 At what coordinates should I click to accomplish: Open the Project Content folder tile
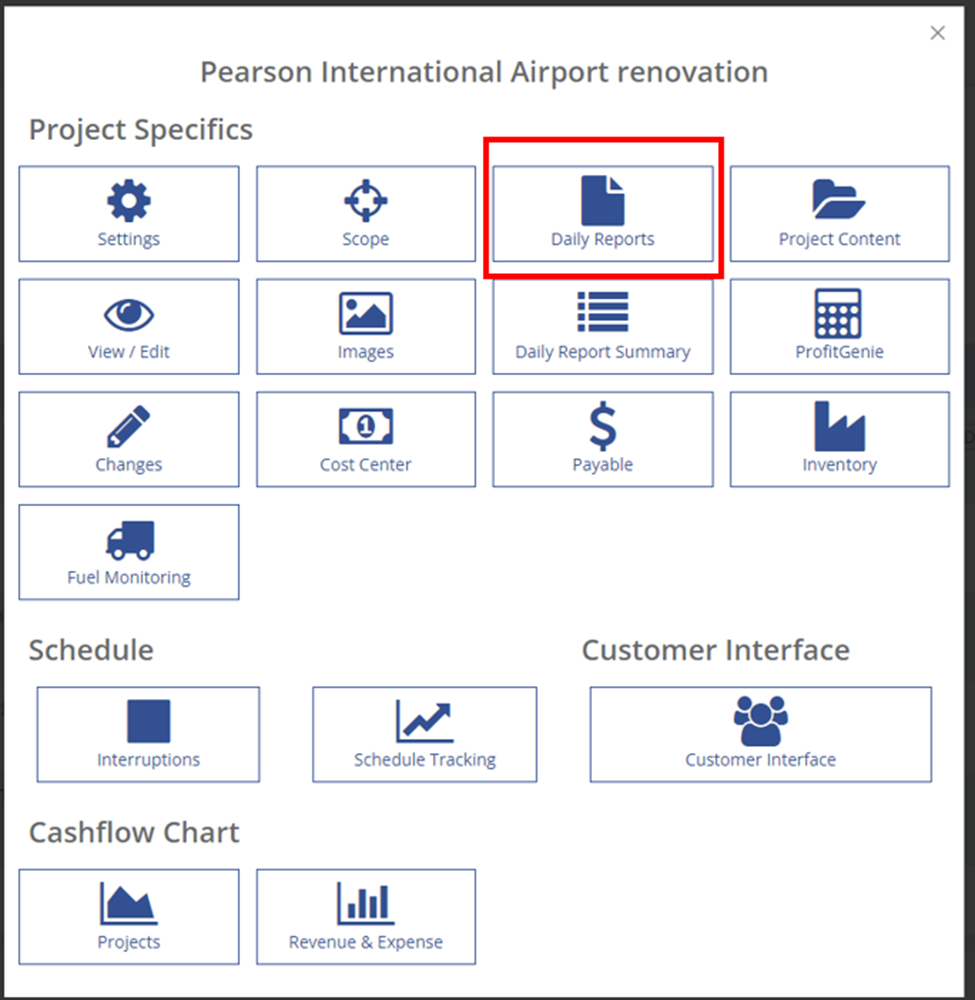coord(840,214)
